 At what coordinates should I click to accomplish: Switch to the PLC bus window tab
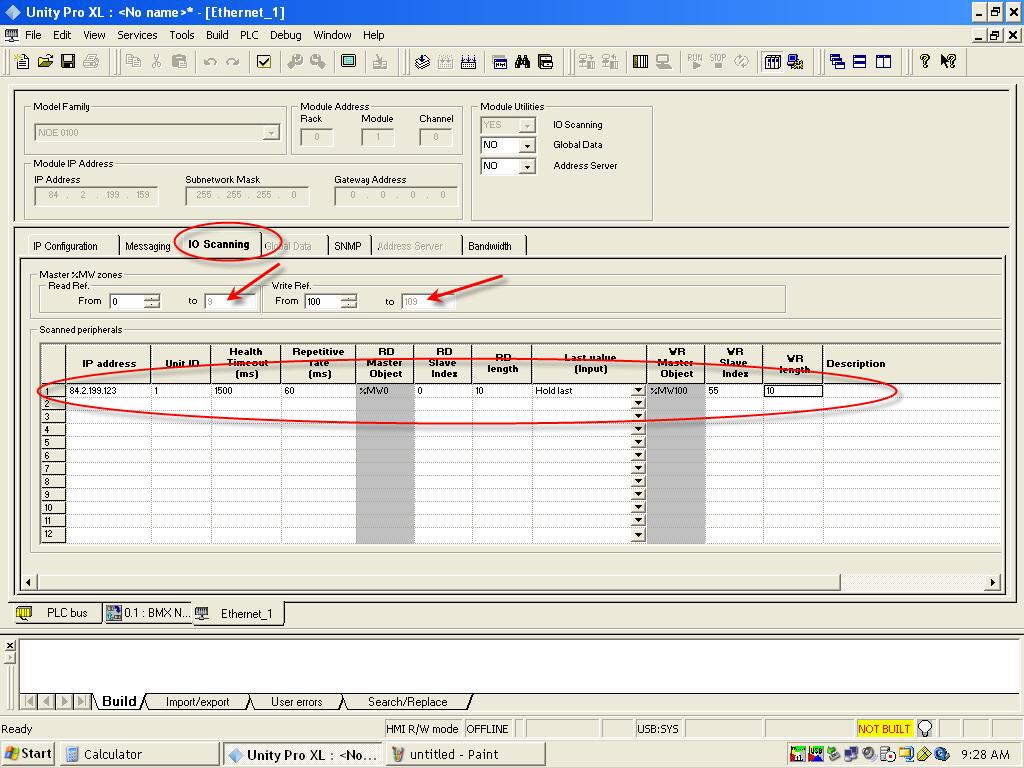pos(56,613)
